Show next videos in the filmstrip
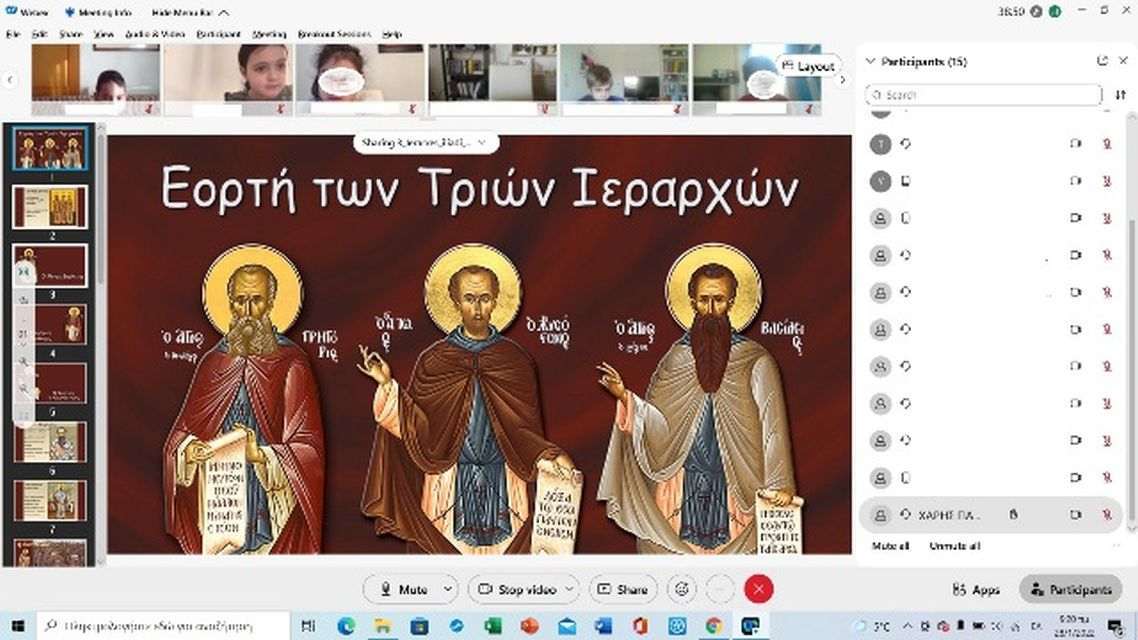1138x640 pixels. point(843,80)
